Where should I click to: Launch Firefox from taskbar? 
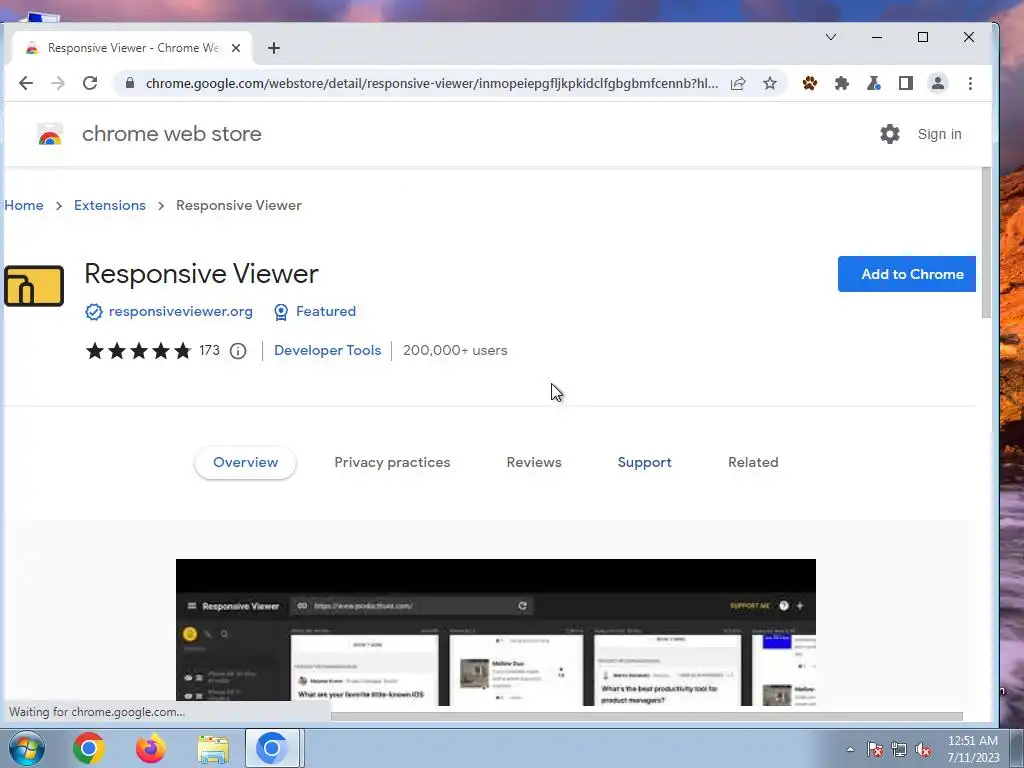click(x=151, y=748)
